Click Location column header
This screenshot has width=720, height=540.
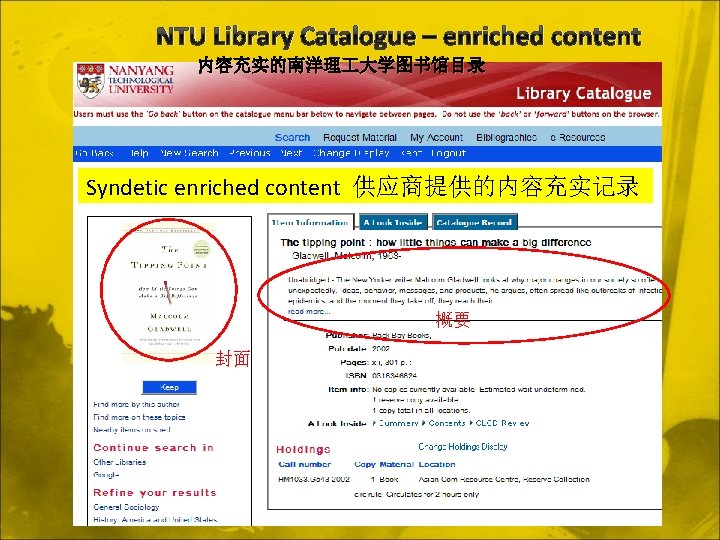pyautogui.click(x=437, y=464)
